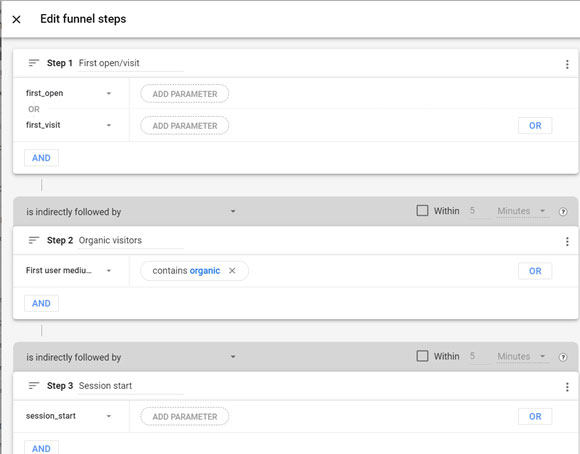Enable the Within checkbox above Step 2
This screenshot has width=580, height=454.
[x=422, y=211]
